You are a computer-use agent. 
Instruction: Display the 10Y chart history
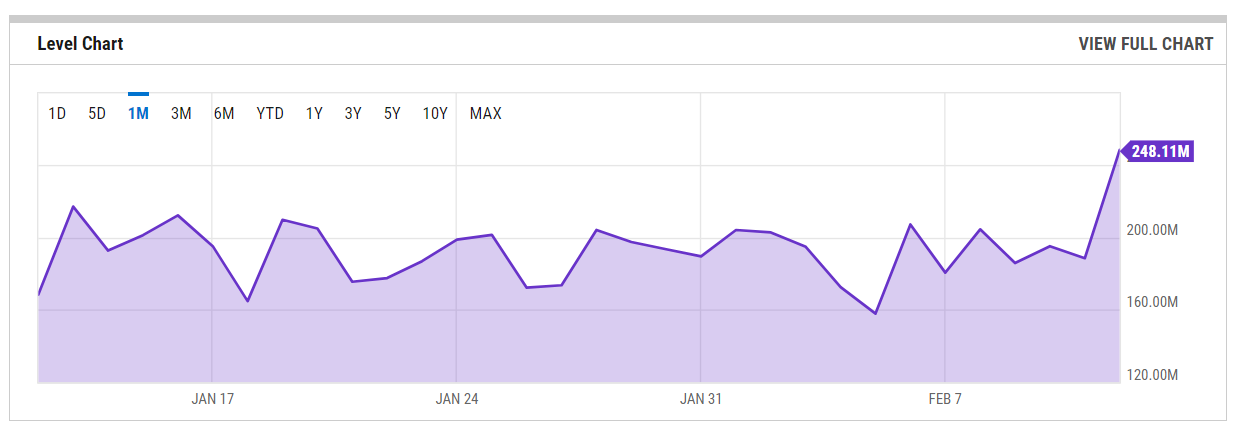[x=435, y=114]
